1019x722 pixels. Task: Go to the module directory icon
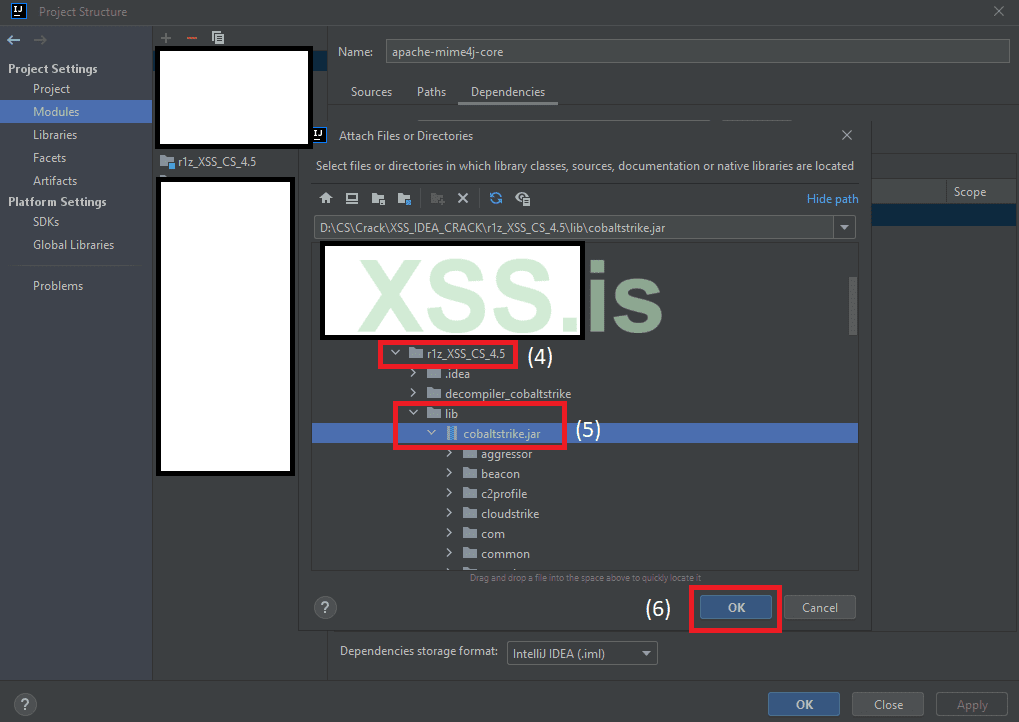[x=404, y=198]
